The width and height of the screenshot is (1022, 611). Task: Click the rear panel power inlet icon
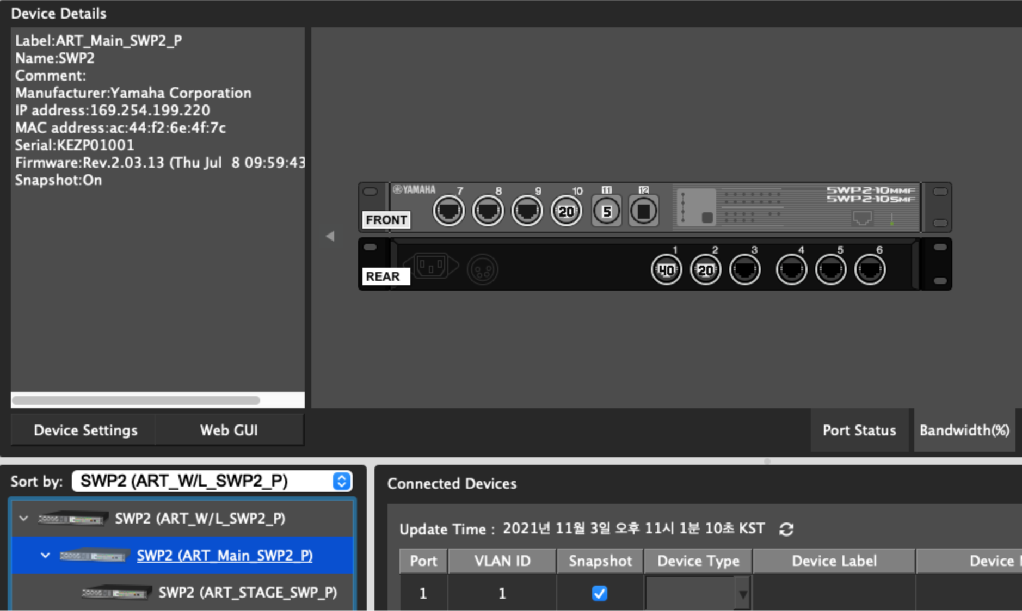431,266
